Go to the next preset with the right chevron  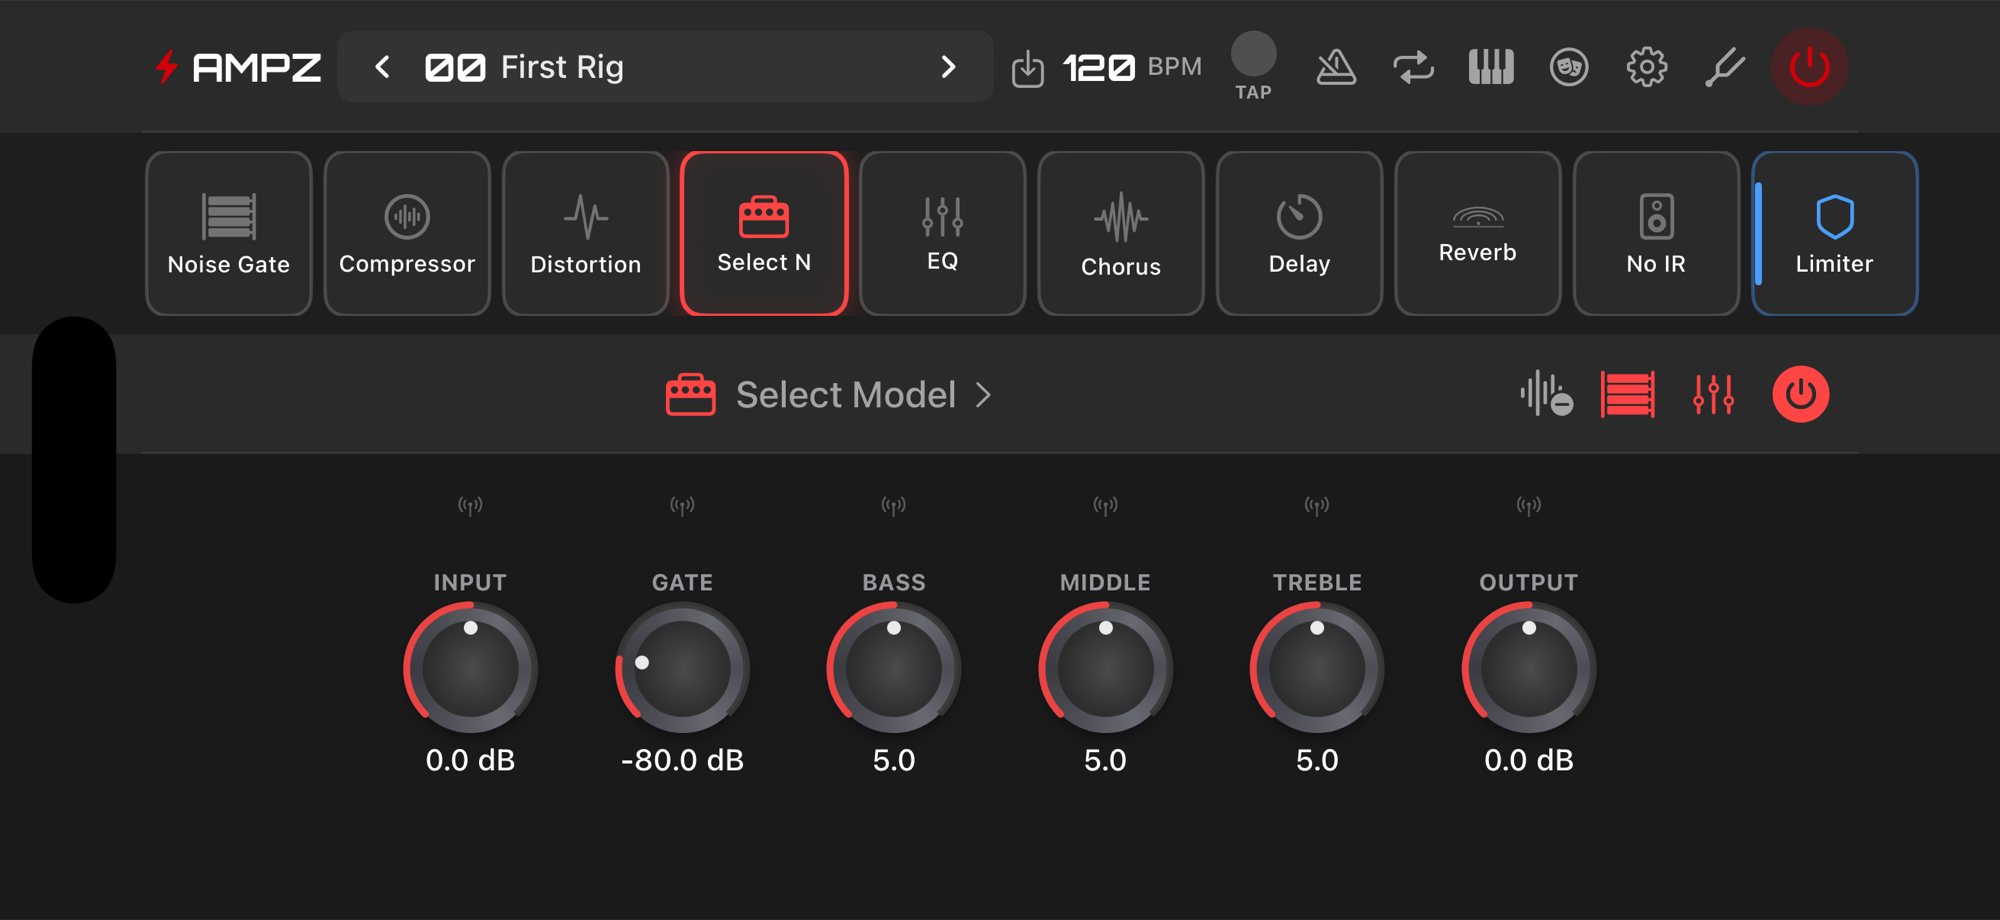point(948,67)
